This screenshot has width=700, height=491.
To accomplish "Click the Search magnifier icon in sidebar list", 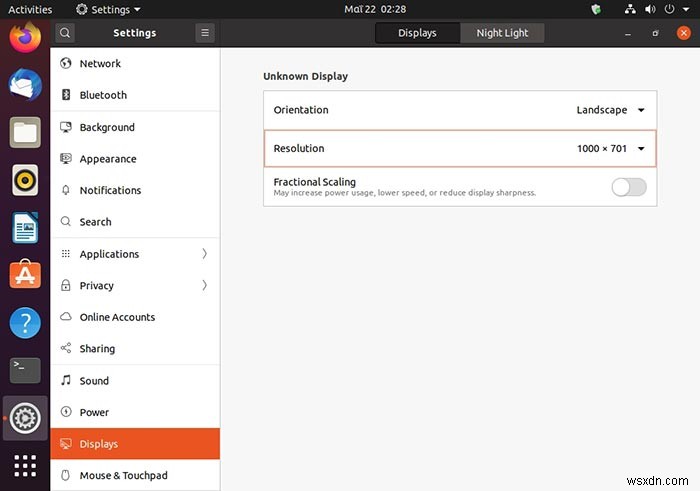I will 66,221.
